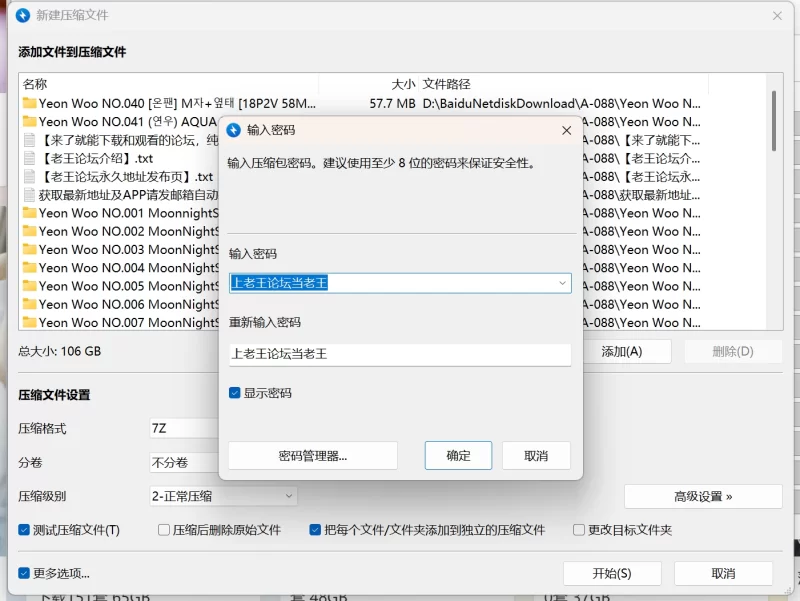Click file icon of 老王论坛永久地址发布页.txt
Screen dimensions: 800x601
(29, 176)
